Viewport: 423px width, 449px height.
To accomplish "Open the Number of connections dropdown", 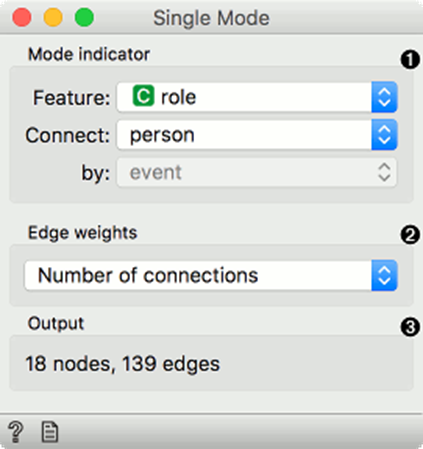I will click(211, 276).
